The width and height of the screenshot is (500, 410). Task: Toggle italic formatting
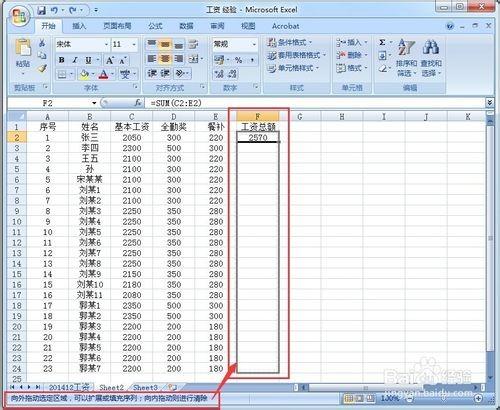pos(75,60)
